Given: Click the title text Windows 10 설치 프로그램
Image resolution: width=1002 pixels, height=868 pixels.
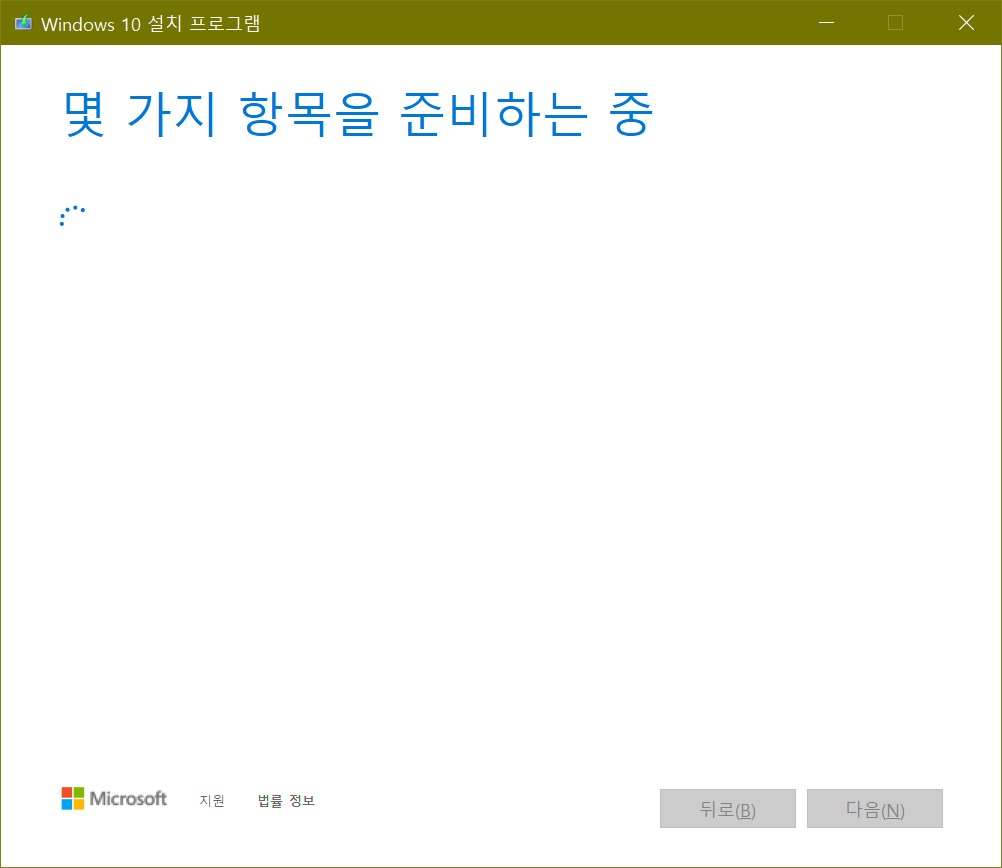Looking at the screenshot, I should pos(151,24).
